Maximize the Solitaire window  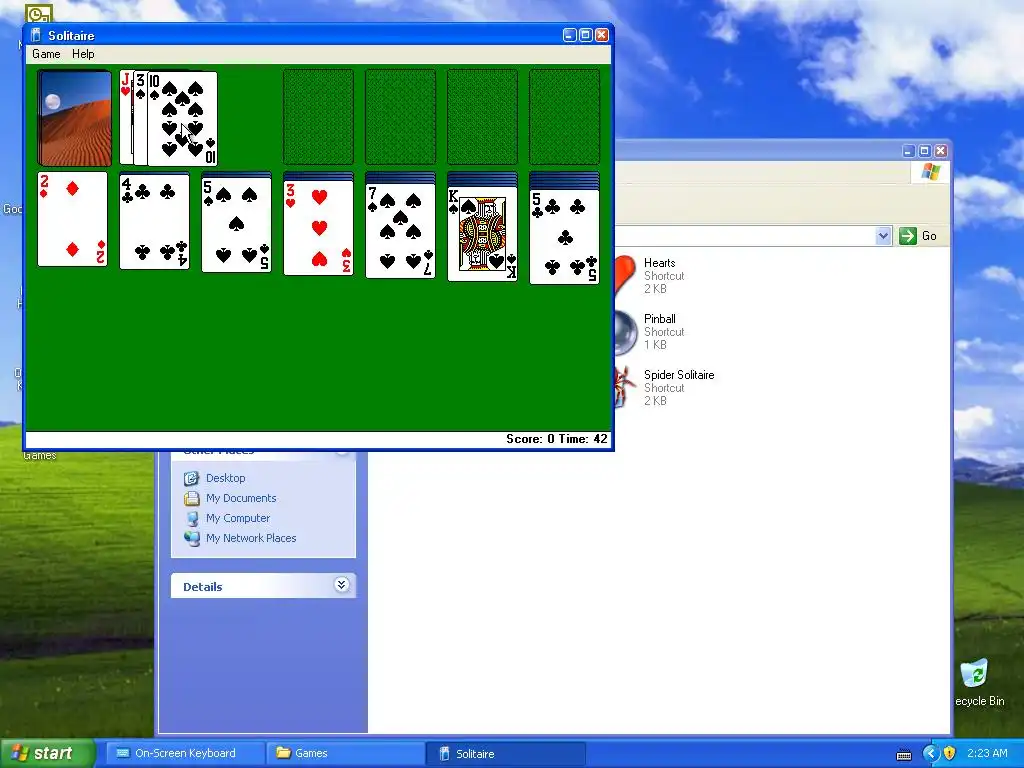586,35
